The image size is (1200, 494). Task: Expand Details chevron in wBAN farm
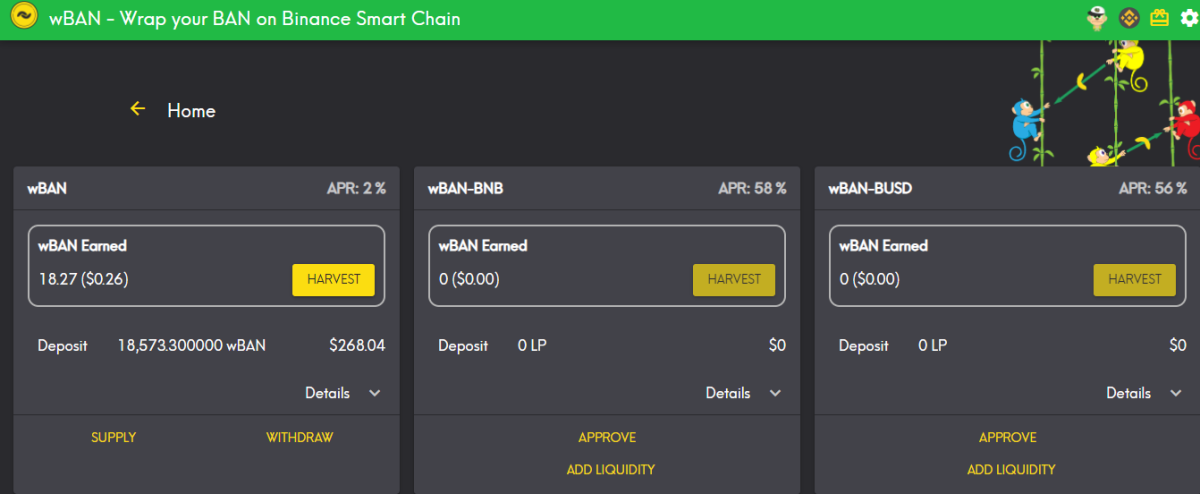[375, 393]
